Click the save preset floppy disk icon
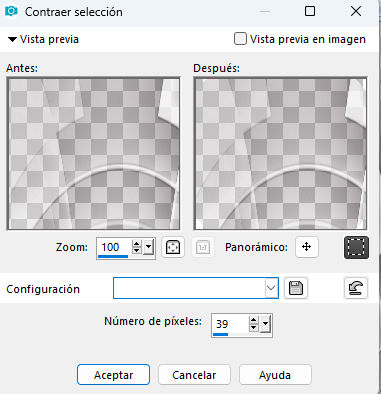Screen dimensions: 381x394 [x=296, y=288]
